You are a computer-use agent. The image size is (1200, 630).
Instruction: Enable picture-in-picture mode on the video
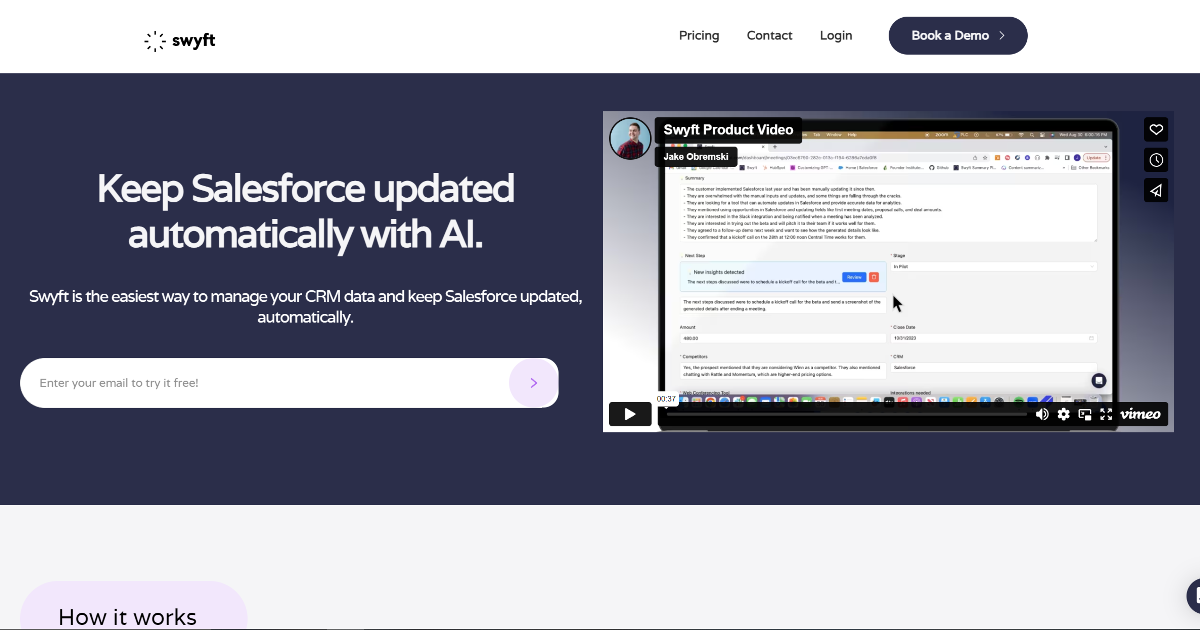[x=1084, y=414]
